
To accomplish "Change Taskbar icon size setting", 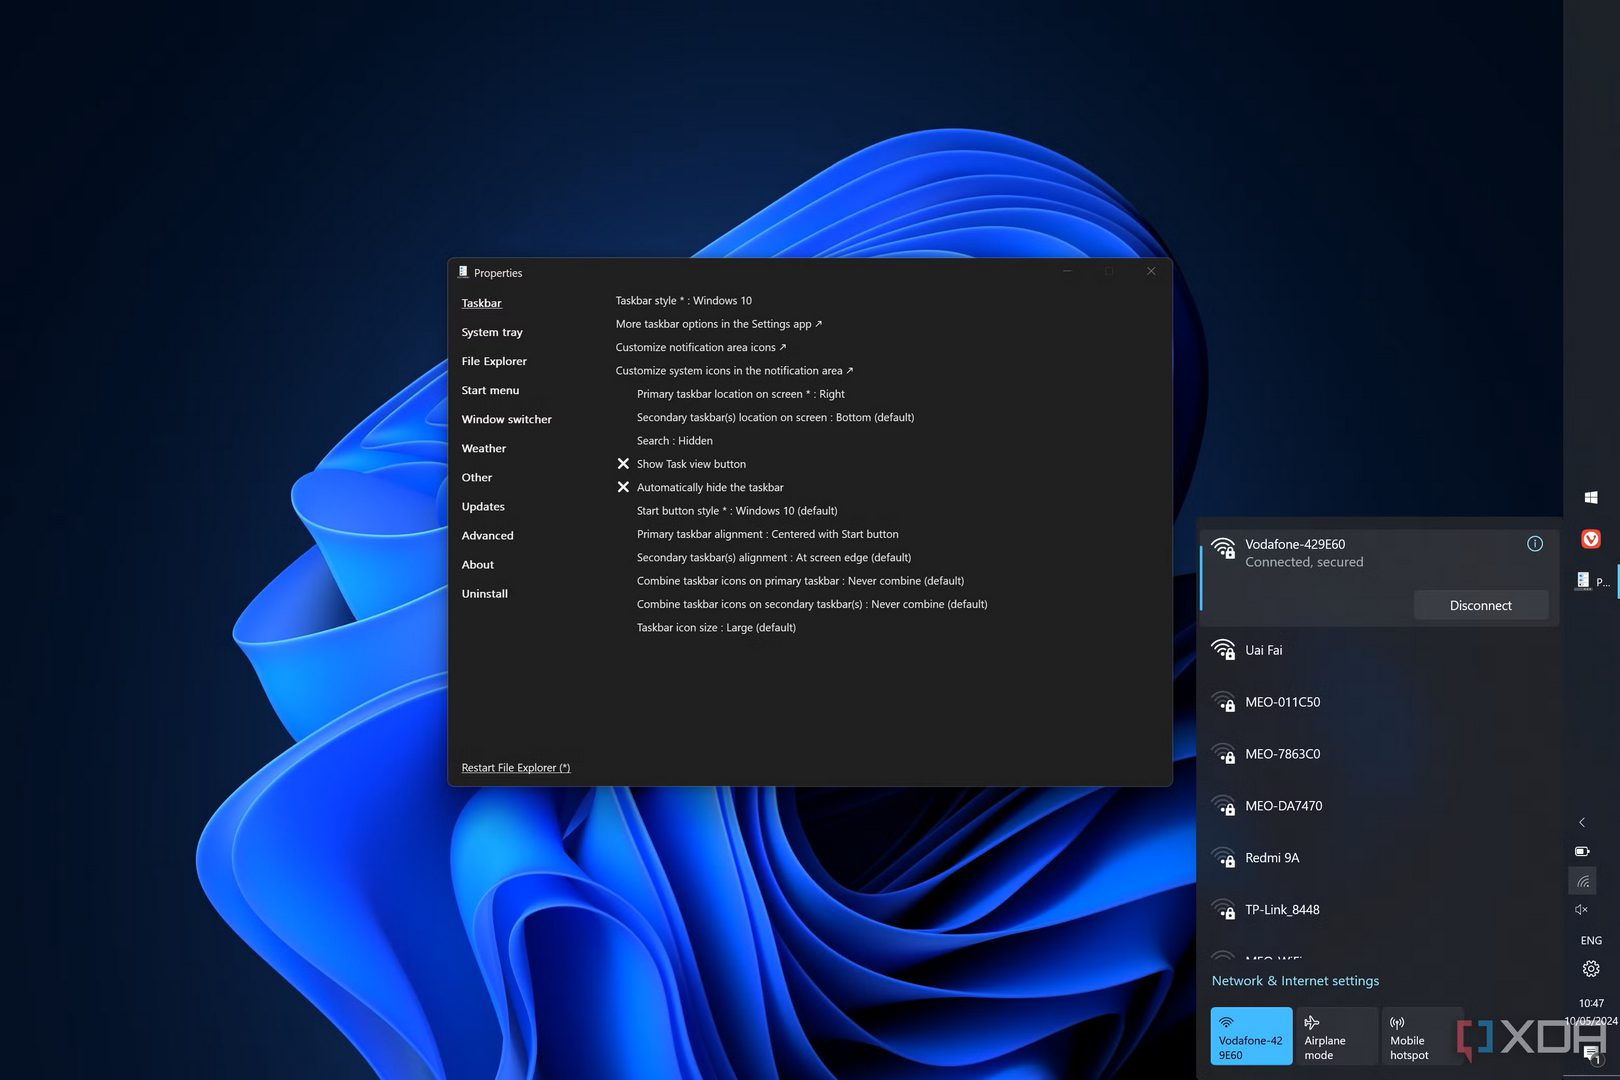I will pos(716,628).
